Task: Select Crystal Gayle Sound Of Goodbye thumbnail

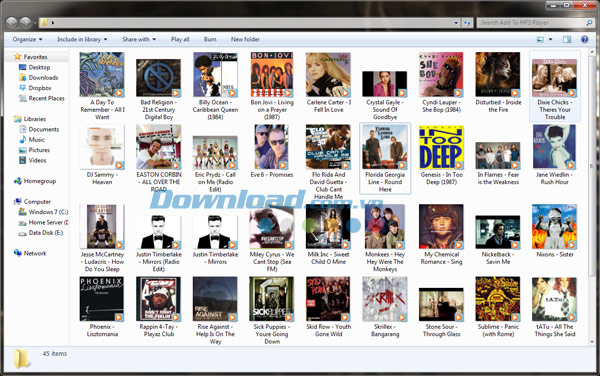Action: click(x=385, y=84)
